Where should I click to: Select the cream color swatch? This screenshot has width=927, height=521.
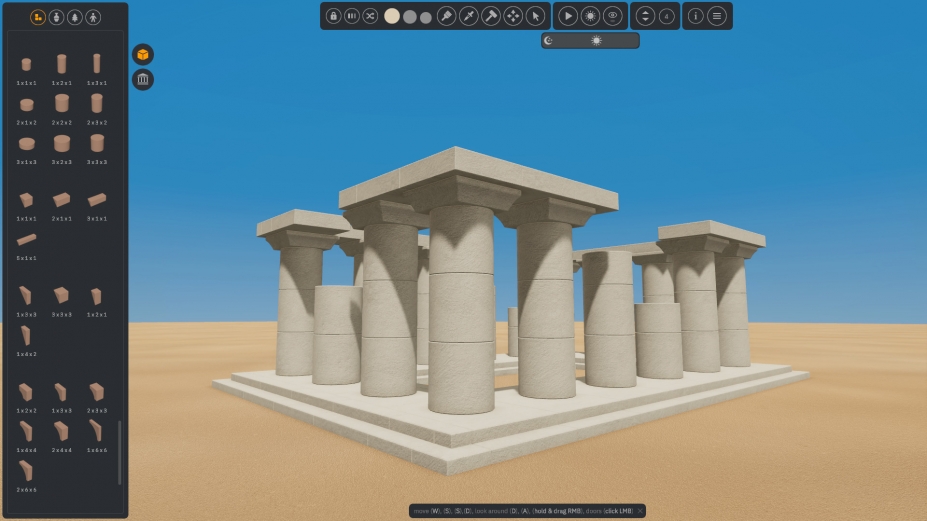point(392,16)
